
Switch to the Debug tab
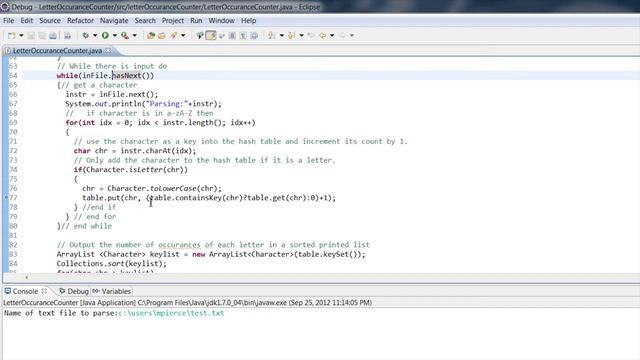(x=73, y=291)
